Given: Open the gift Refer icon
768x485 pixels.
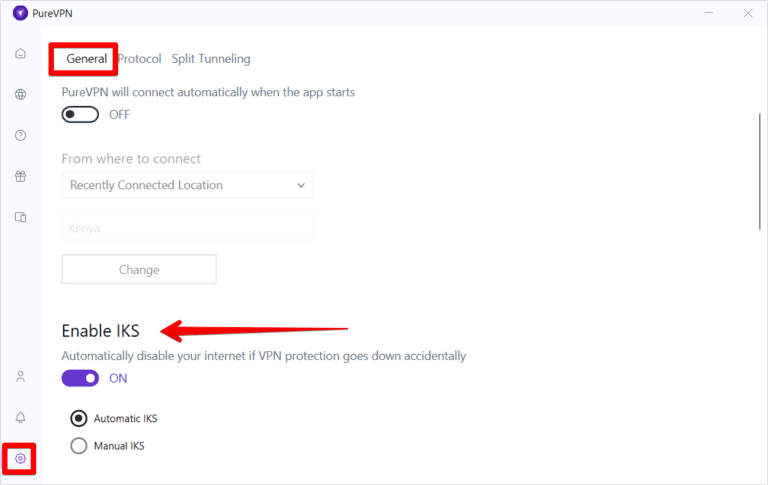Looking at the screenshot, I should (x=20, y=176).
